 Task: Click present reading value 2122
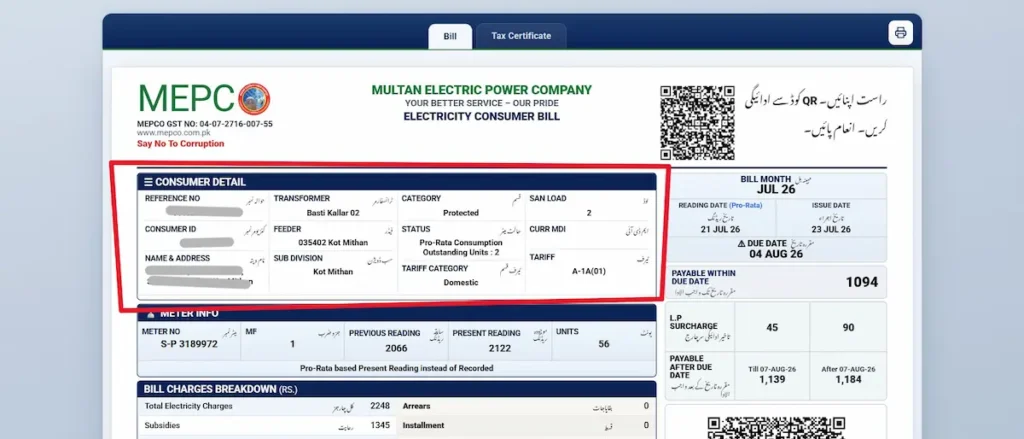pos(500,348)
